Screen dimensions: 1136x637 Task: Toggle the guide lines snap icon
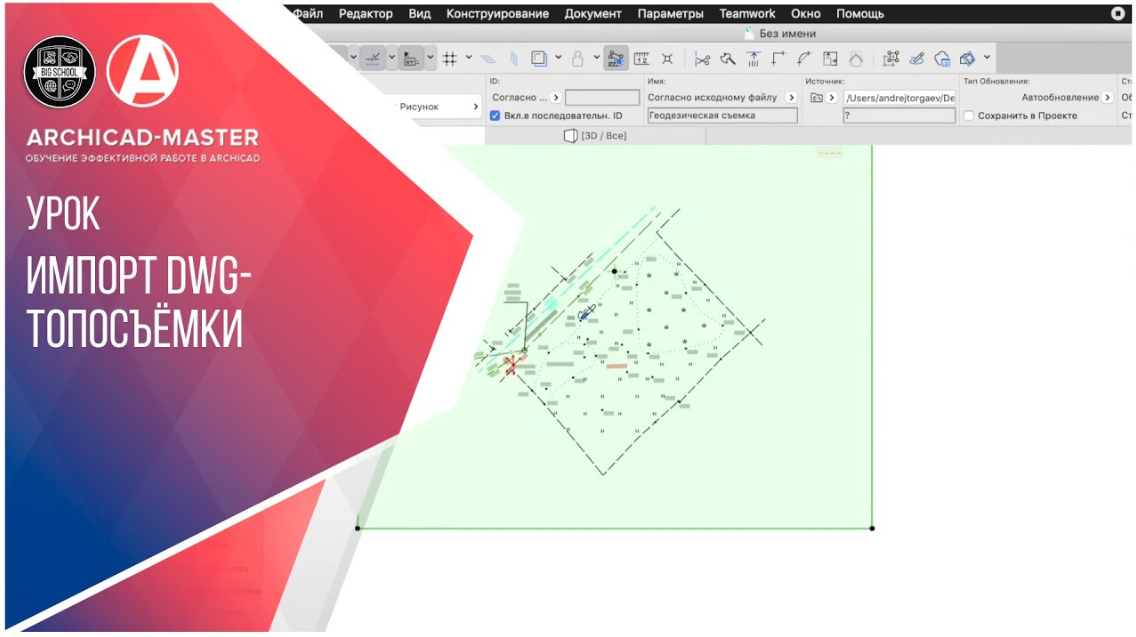point(373,58)
